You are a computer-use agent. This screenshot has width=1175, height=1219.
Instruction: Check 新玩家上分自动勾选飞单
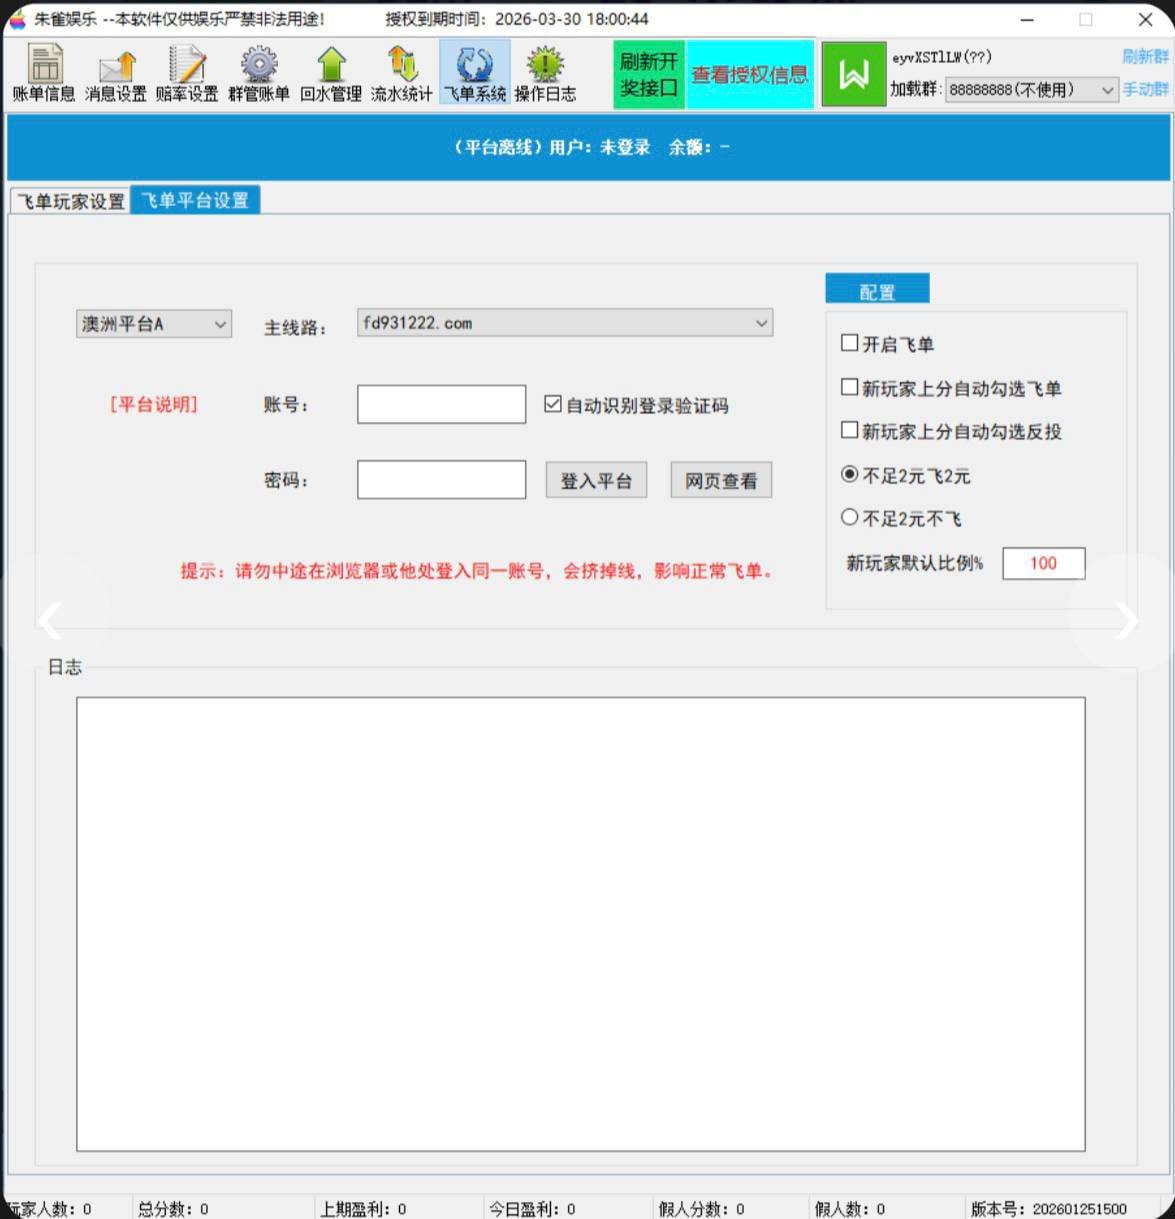tap(849, 387)
